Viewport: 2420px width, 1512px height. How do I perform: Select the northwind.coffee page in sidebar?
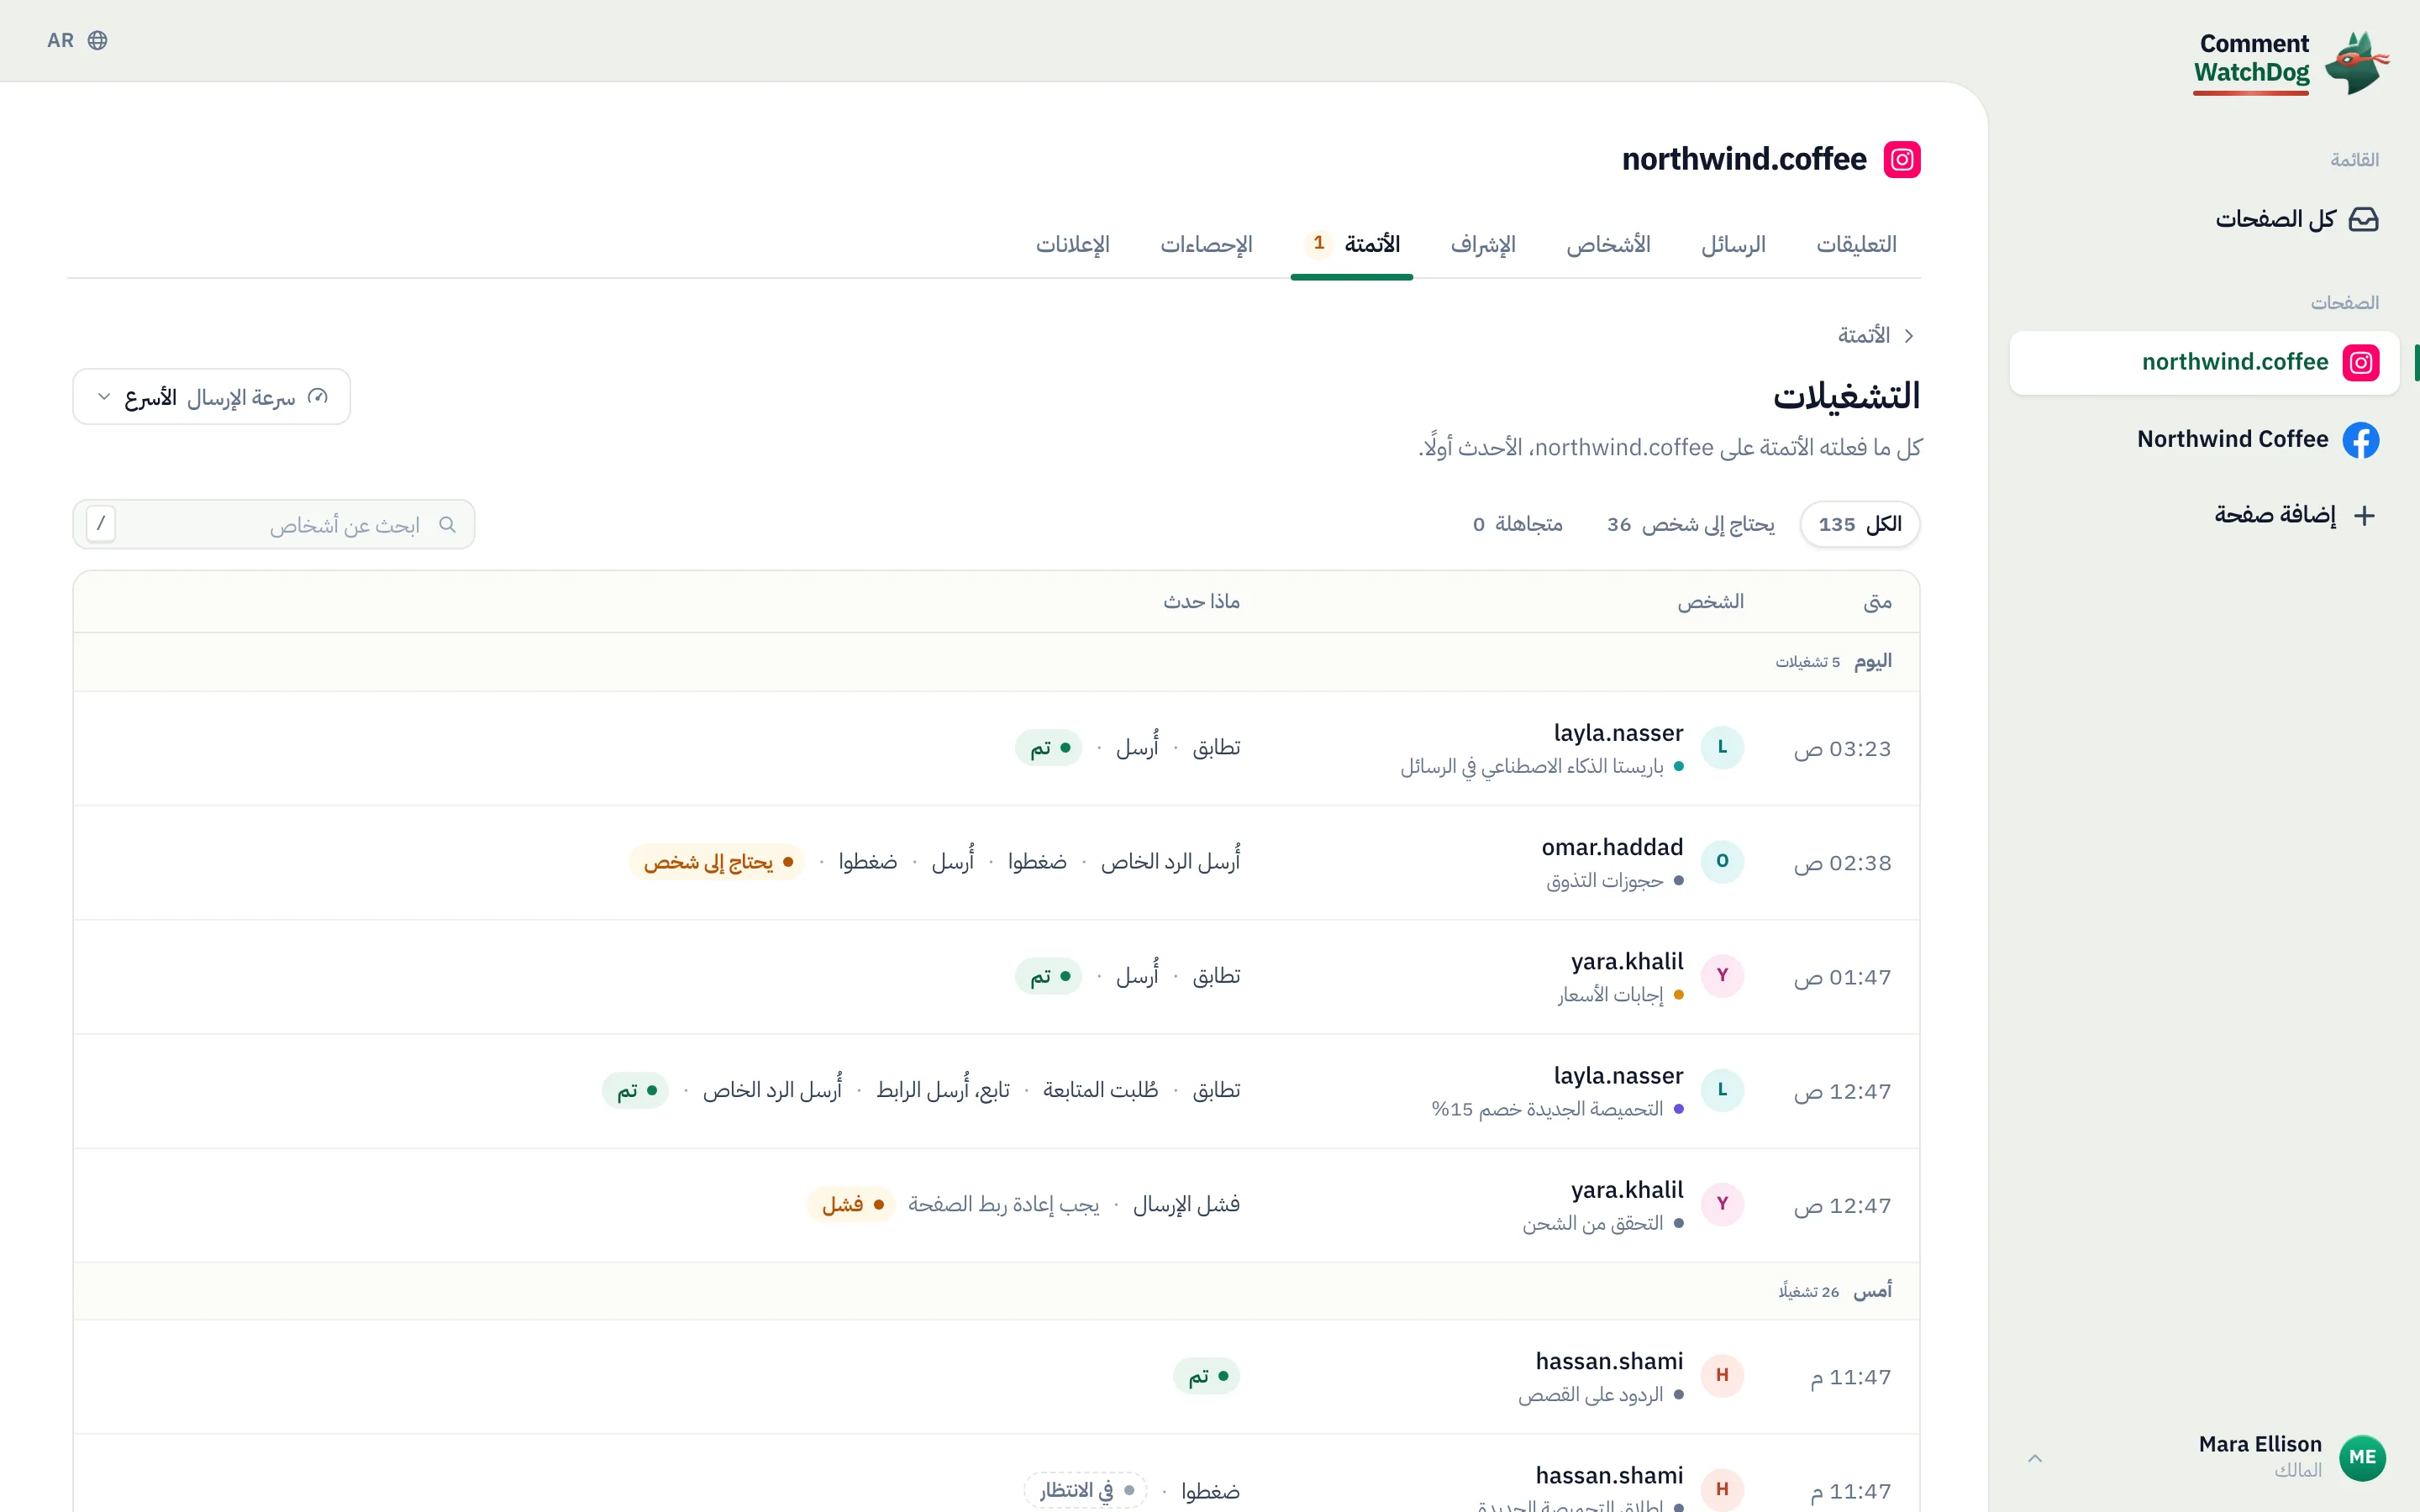pos(2204,363)
